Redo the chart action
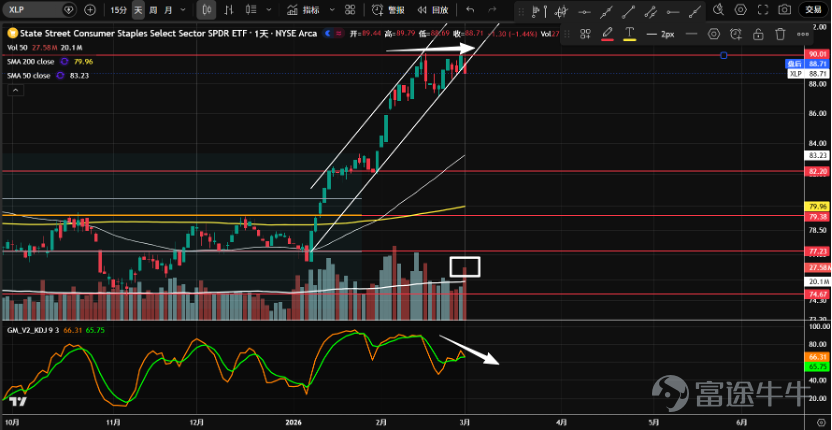The width and height of the screenshot is (832, 430). [492, 10]
